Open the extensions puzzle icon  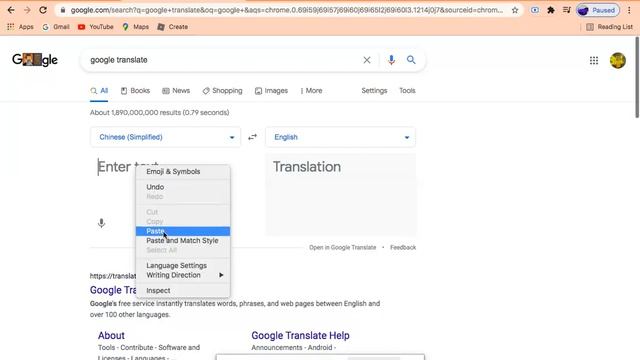[x=551, y=10]
